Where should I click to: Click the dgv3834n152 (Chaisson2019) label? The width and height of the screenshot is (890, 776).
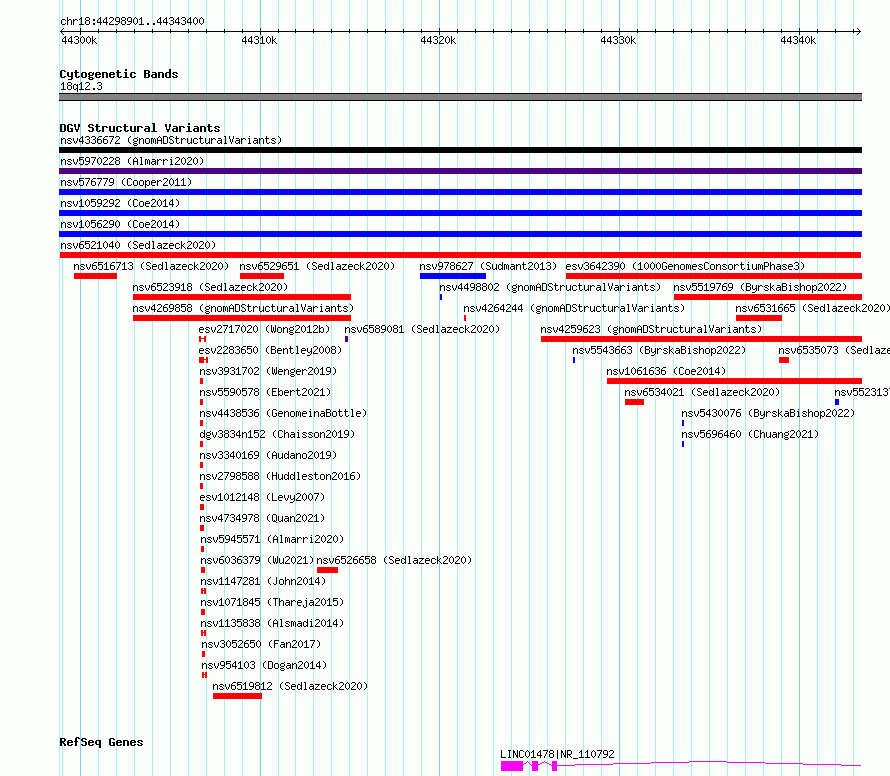point(277,434)
